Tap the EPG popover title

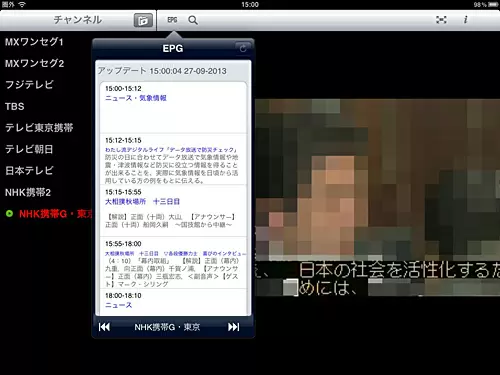[173, 48]
